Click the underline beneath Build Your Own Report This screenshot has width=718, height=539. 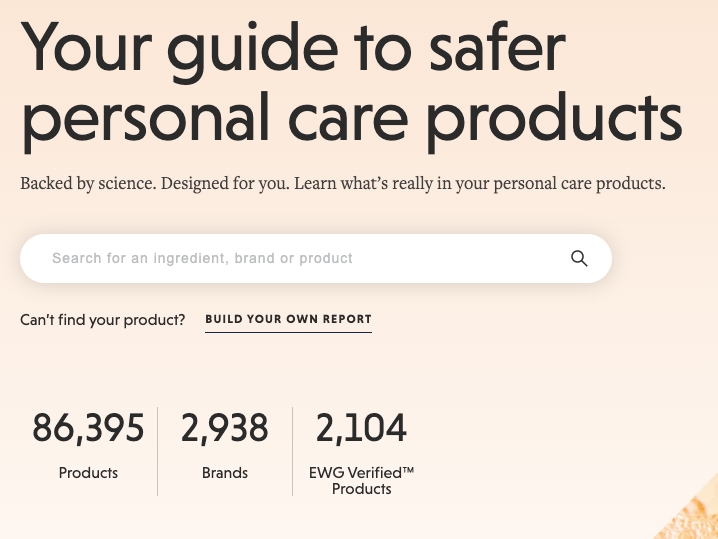[x=288, y=332]
